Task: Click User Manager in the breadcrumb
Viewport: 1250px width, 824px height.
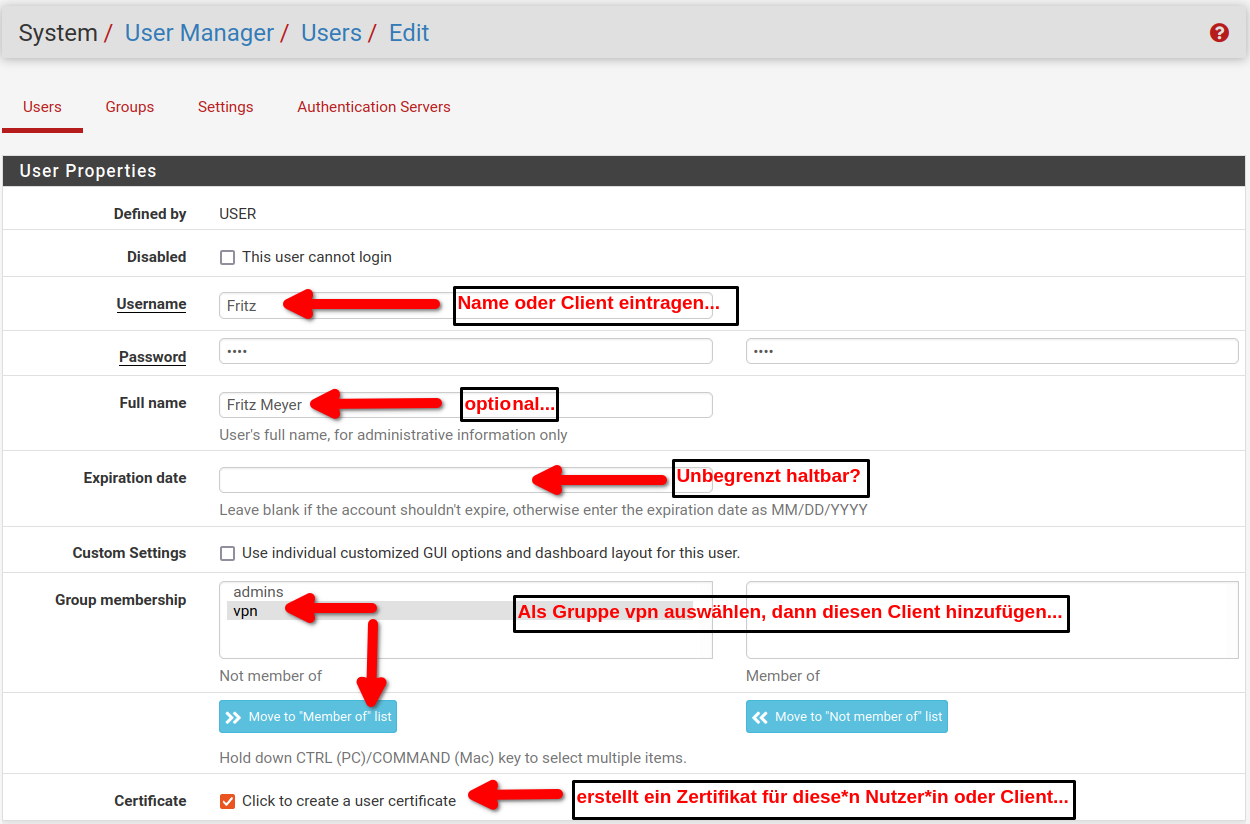Action: click(199, 33)
